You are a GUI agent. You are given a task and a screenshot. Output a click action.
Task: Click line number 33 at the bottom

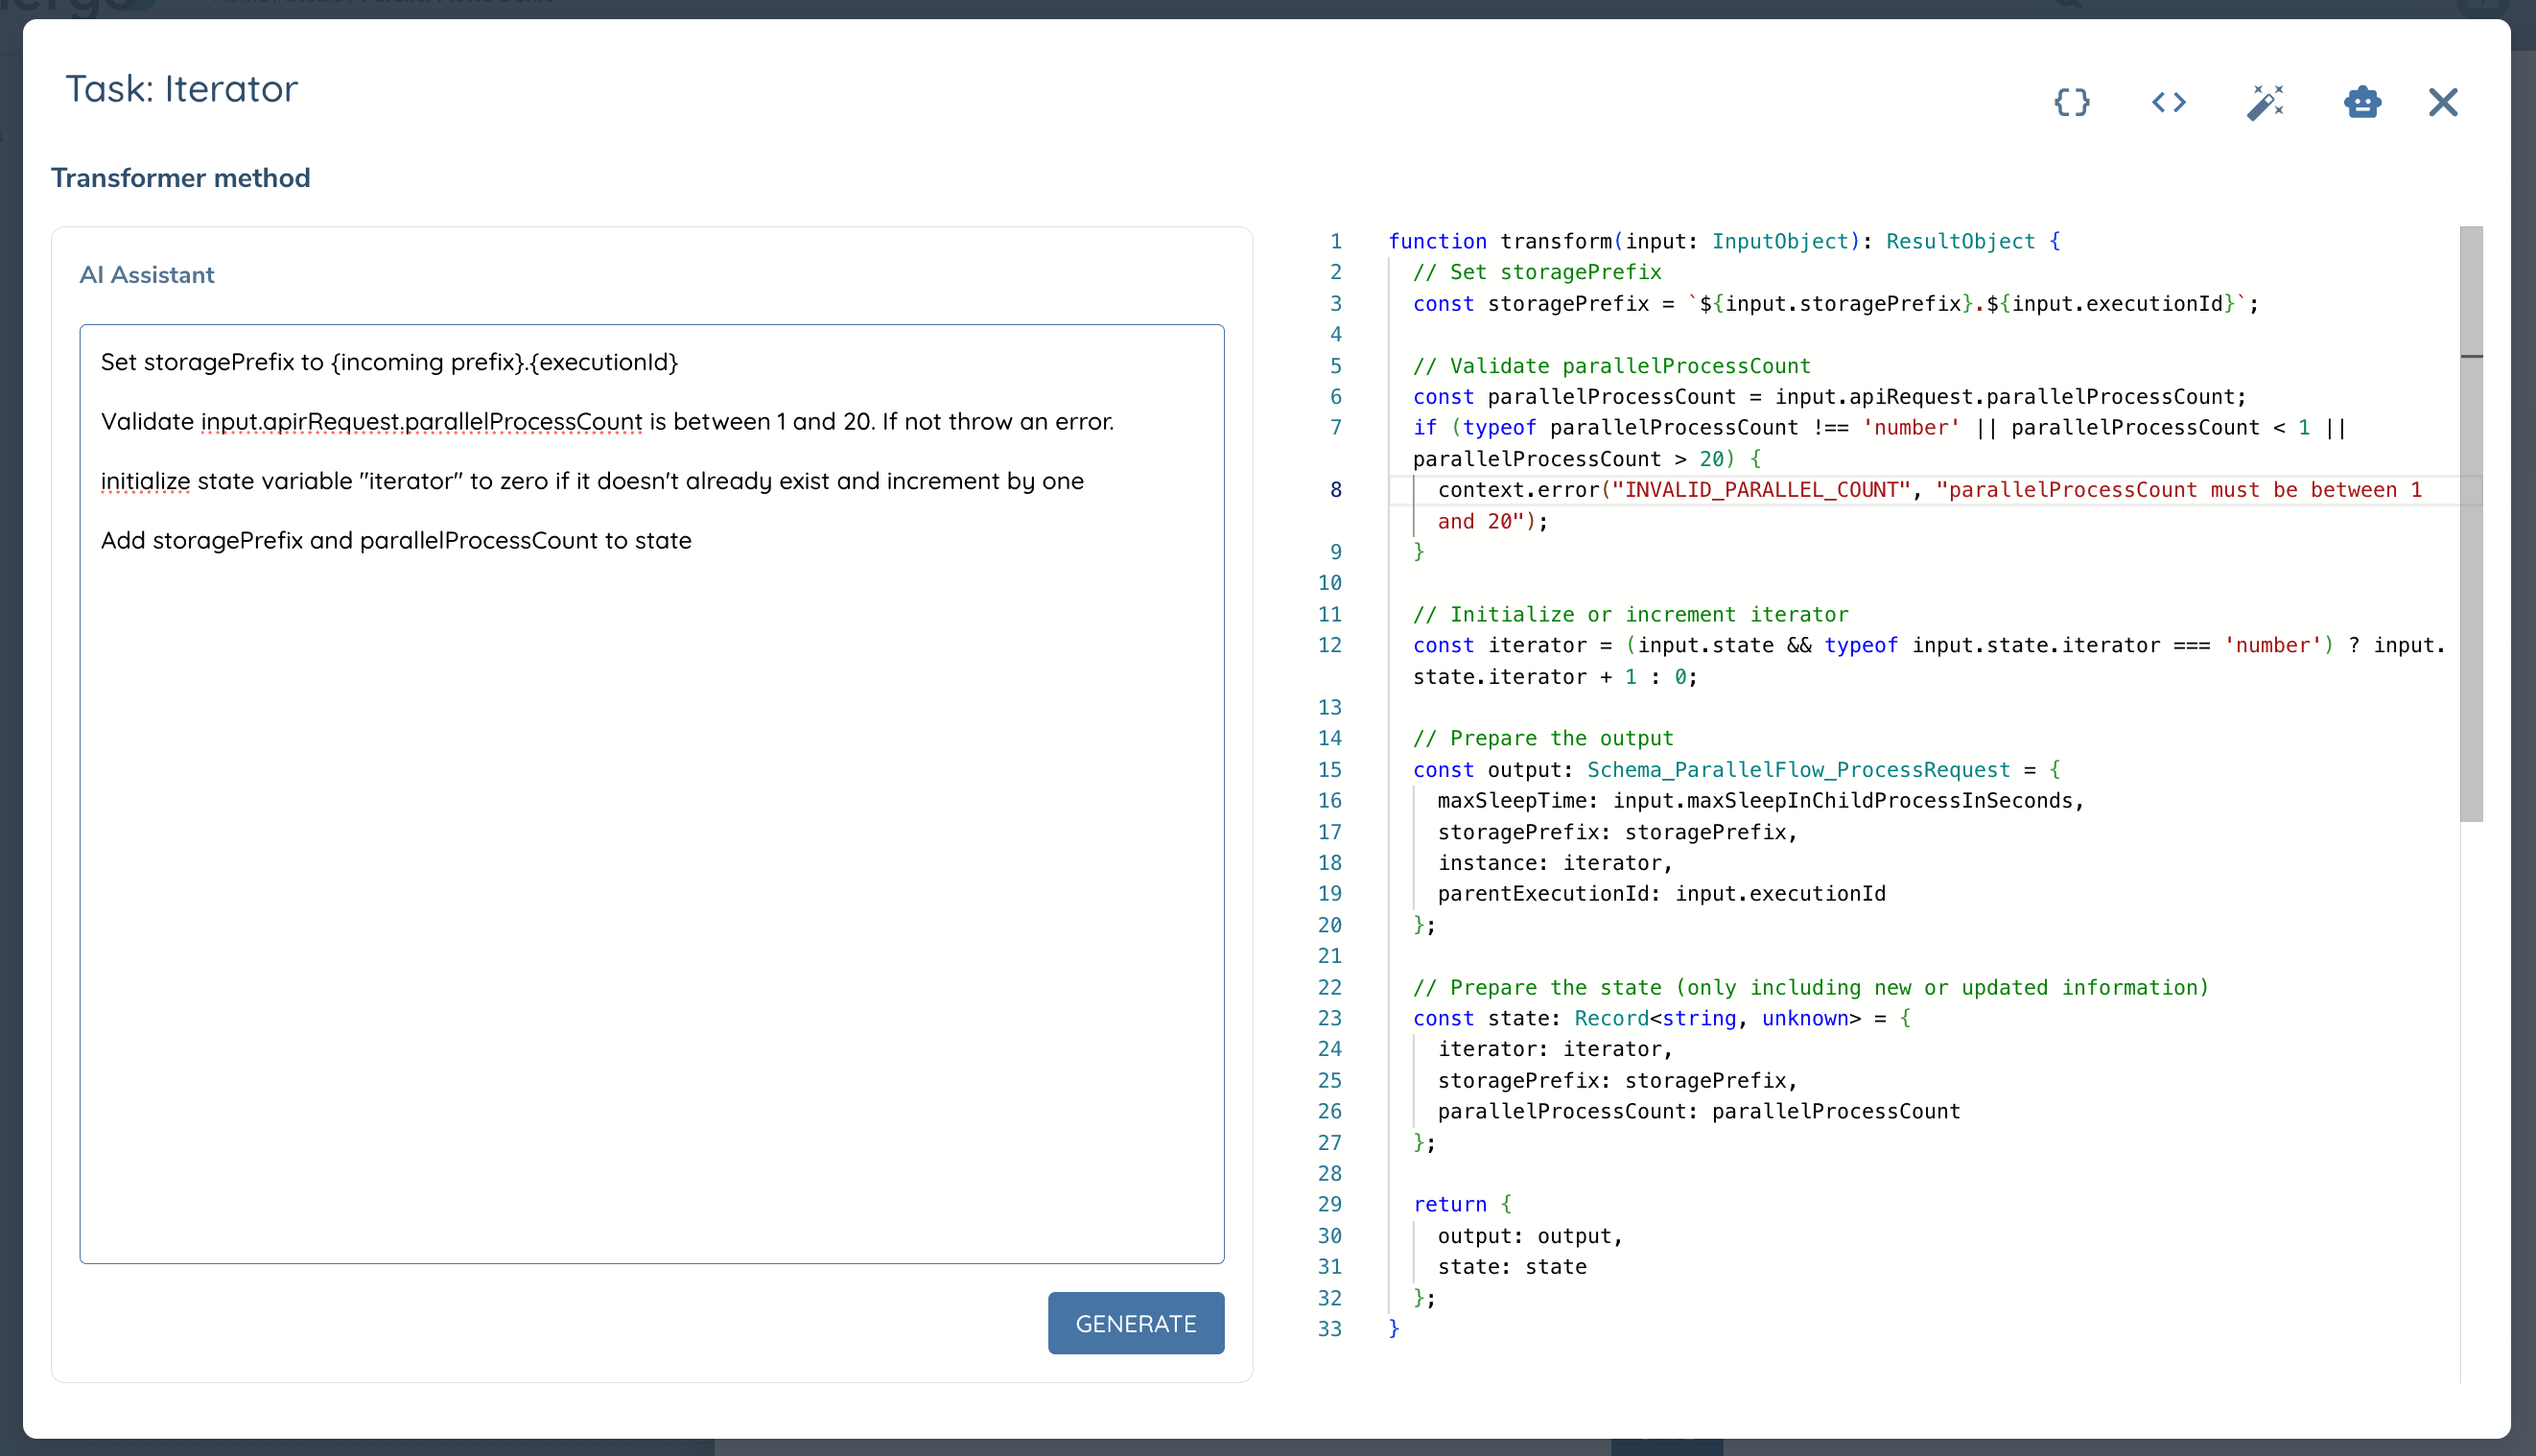tap(1330, 1329)
